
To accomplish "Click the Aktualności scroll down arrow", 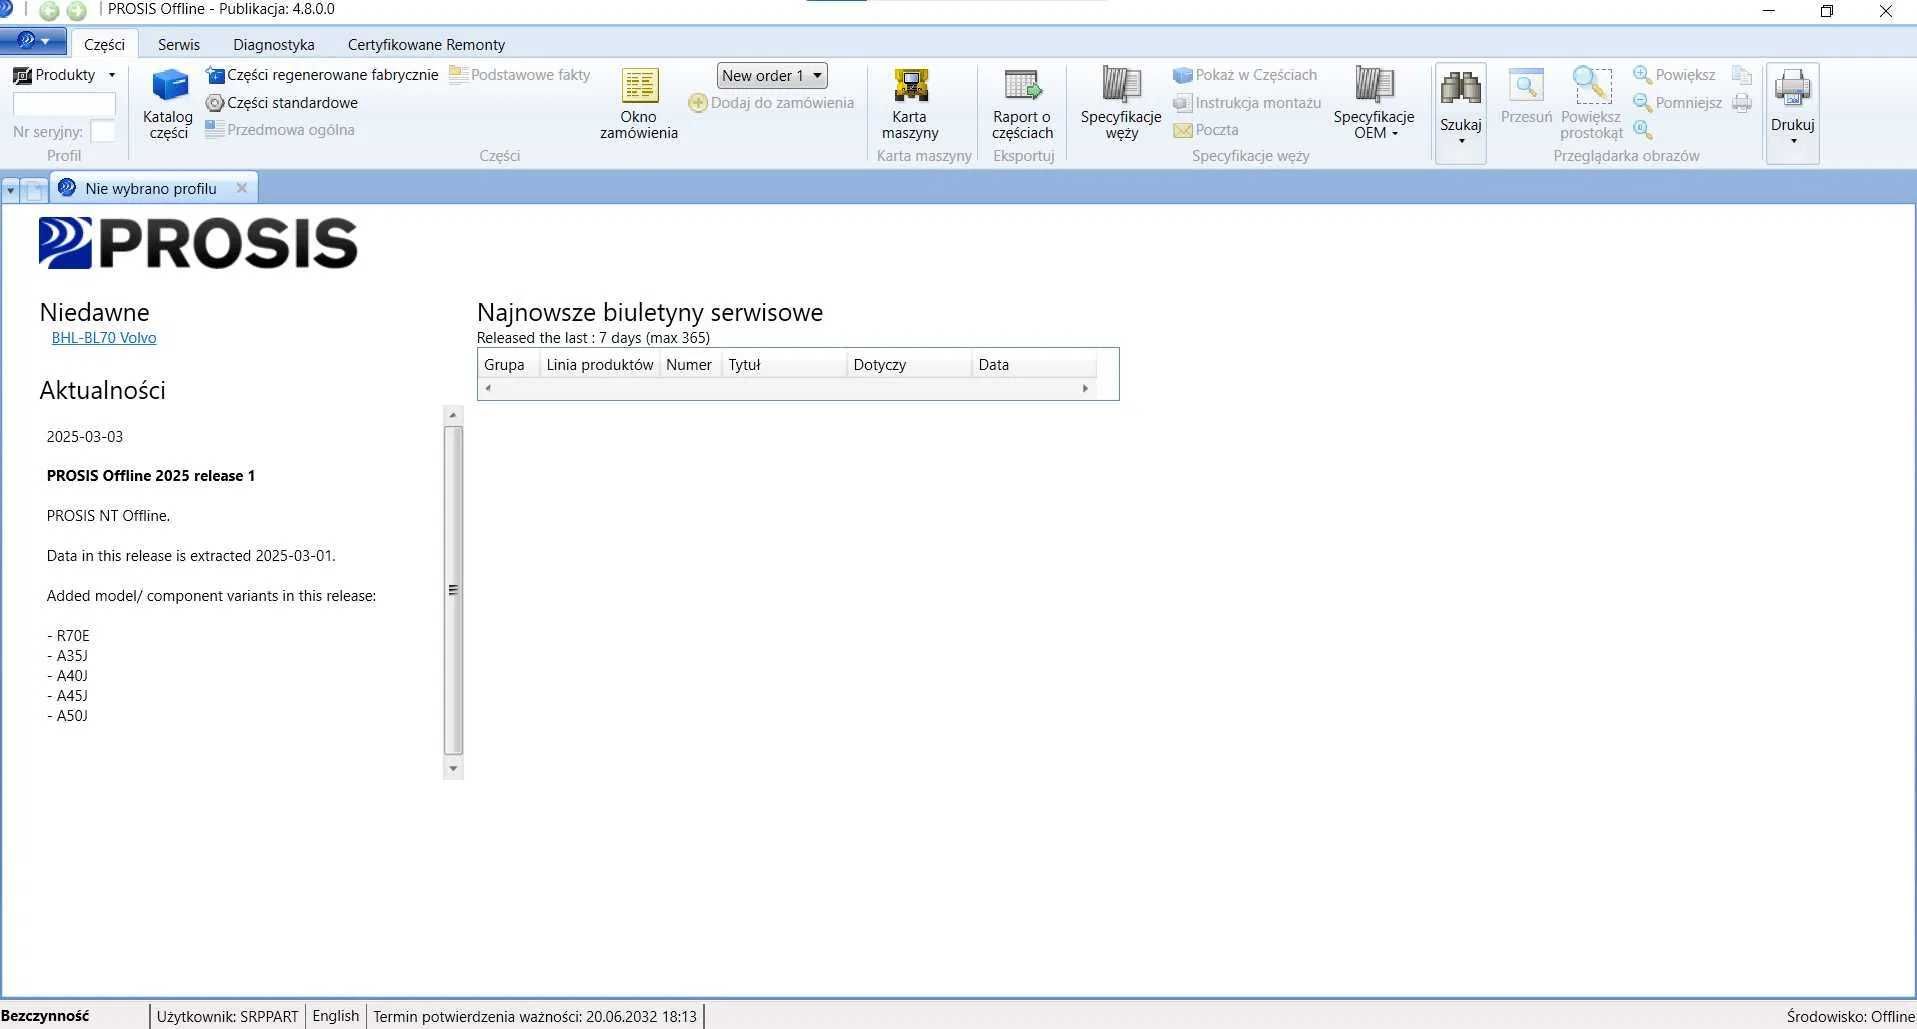I will coord(453,768).
